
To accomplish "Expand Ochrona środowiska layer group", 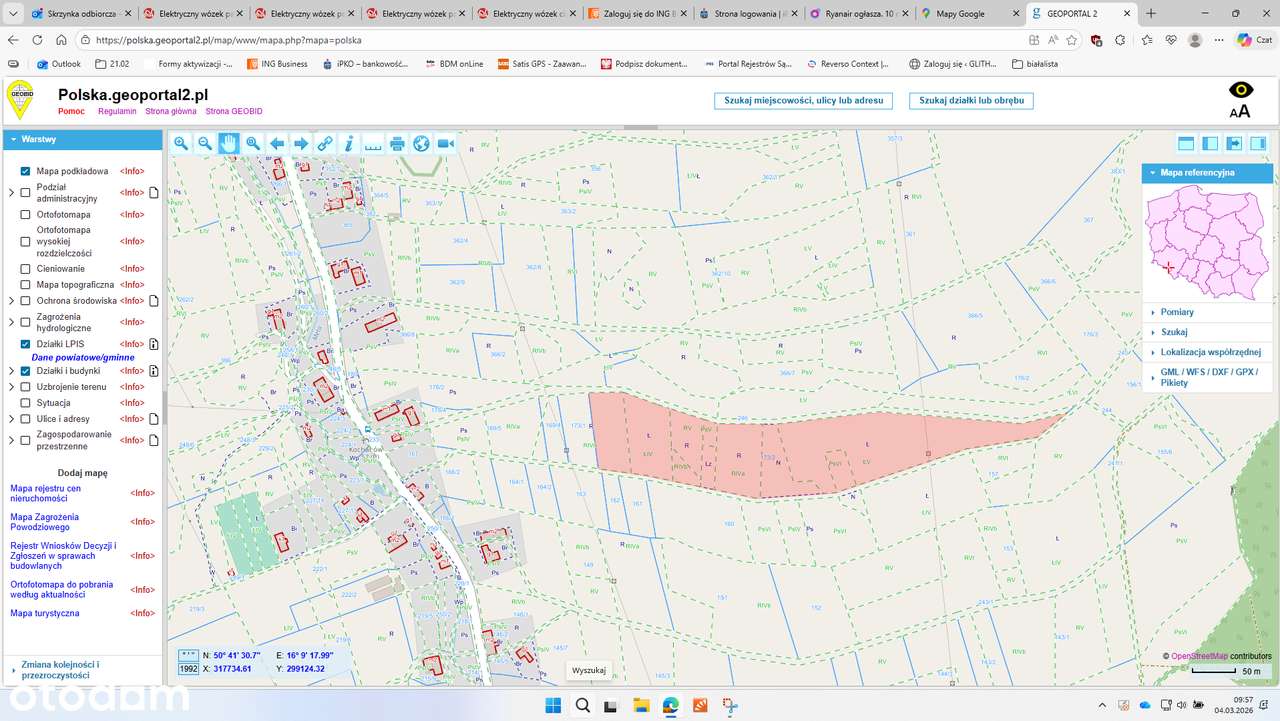I will 12,300.
